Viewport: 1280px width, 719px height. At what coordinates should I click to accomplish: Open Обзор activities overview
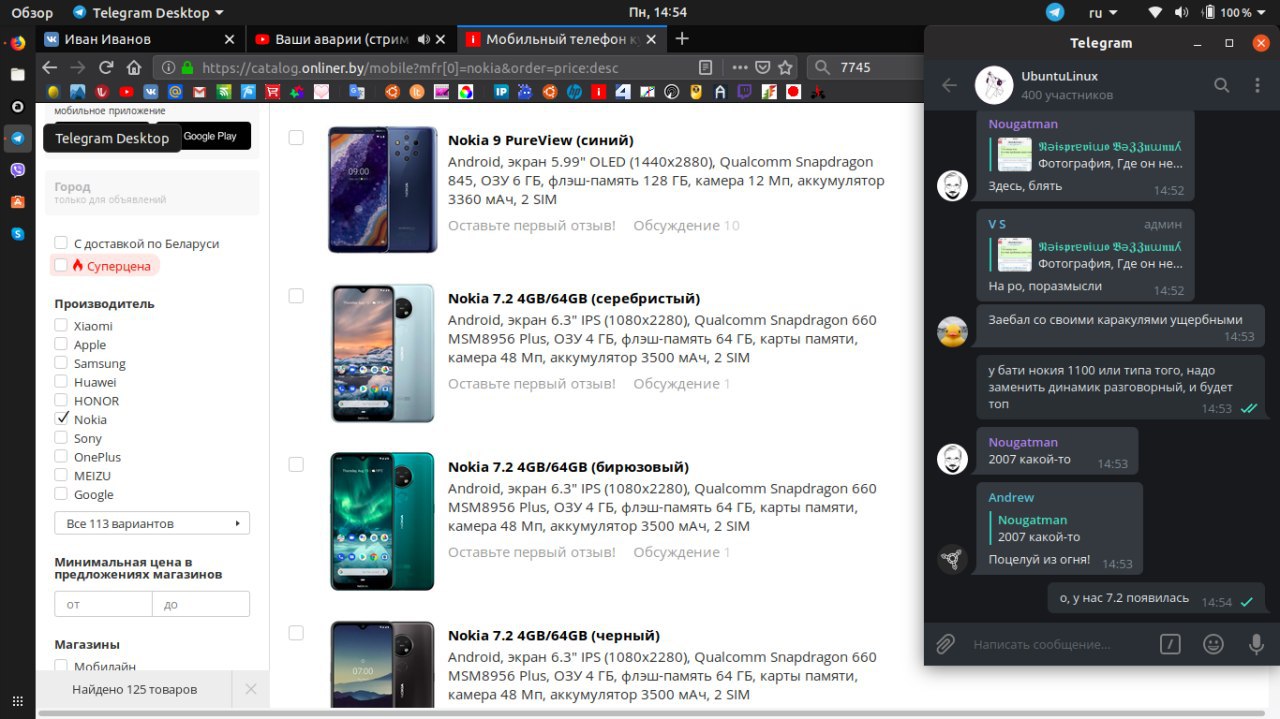(x=32, y=12)
